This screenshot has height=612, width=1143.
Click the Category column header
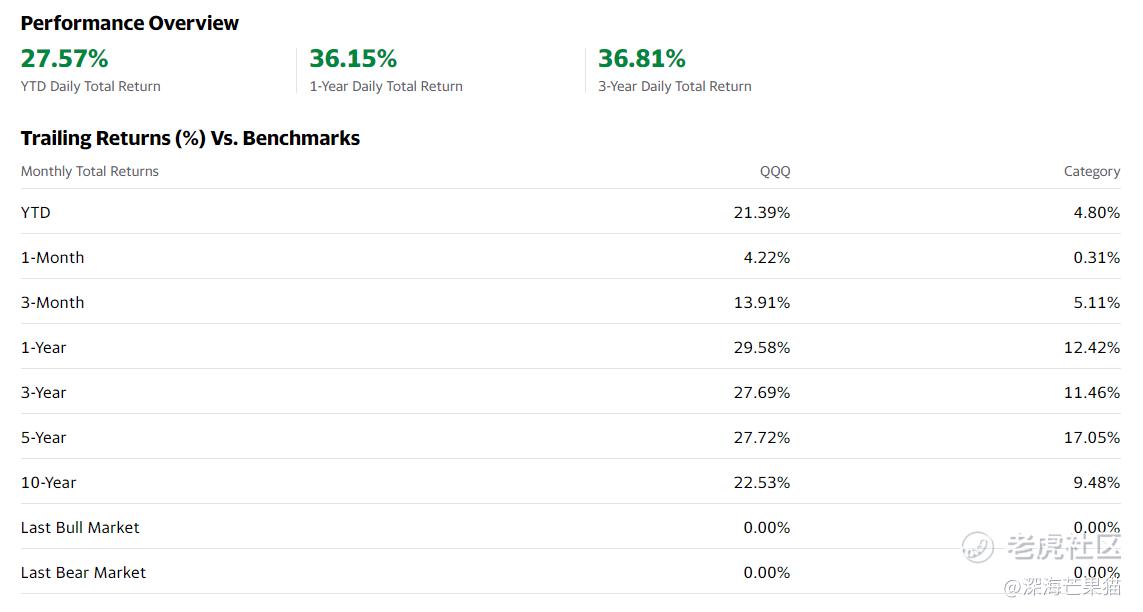point(1091,171)
